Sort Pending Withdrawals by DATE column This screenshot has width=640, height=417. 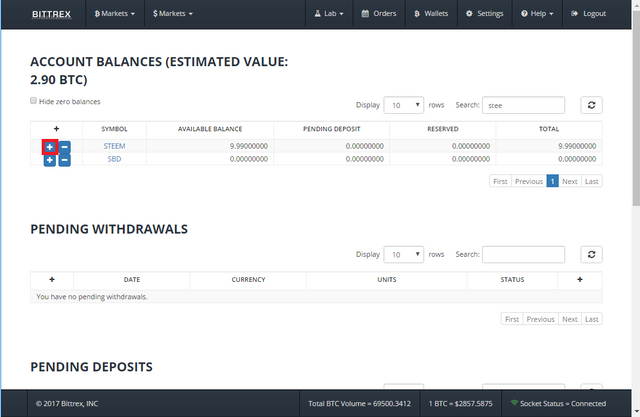coord(132,279)
